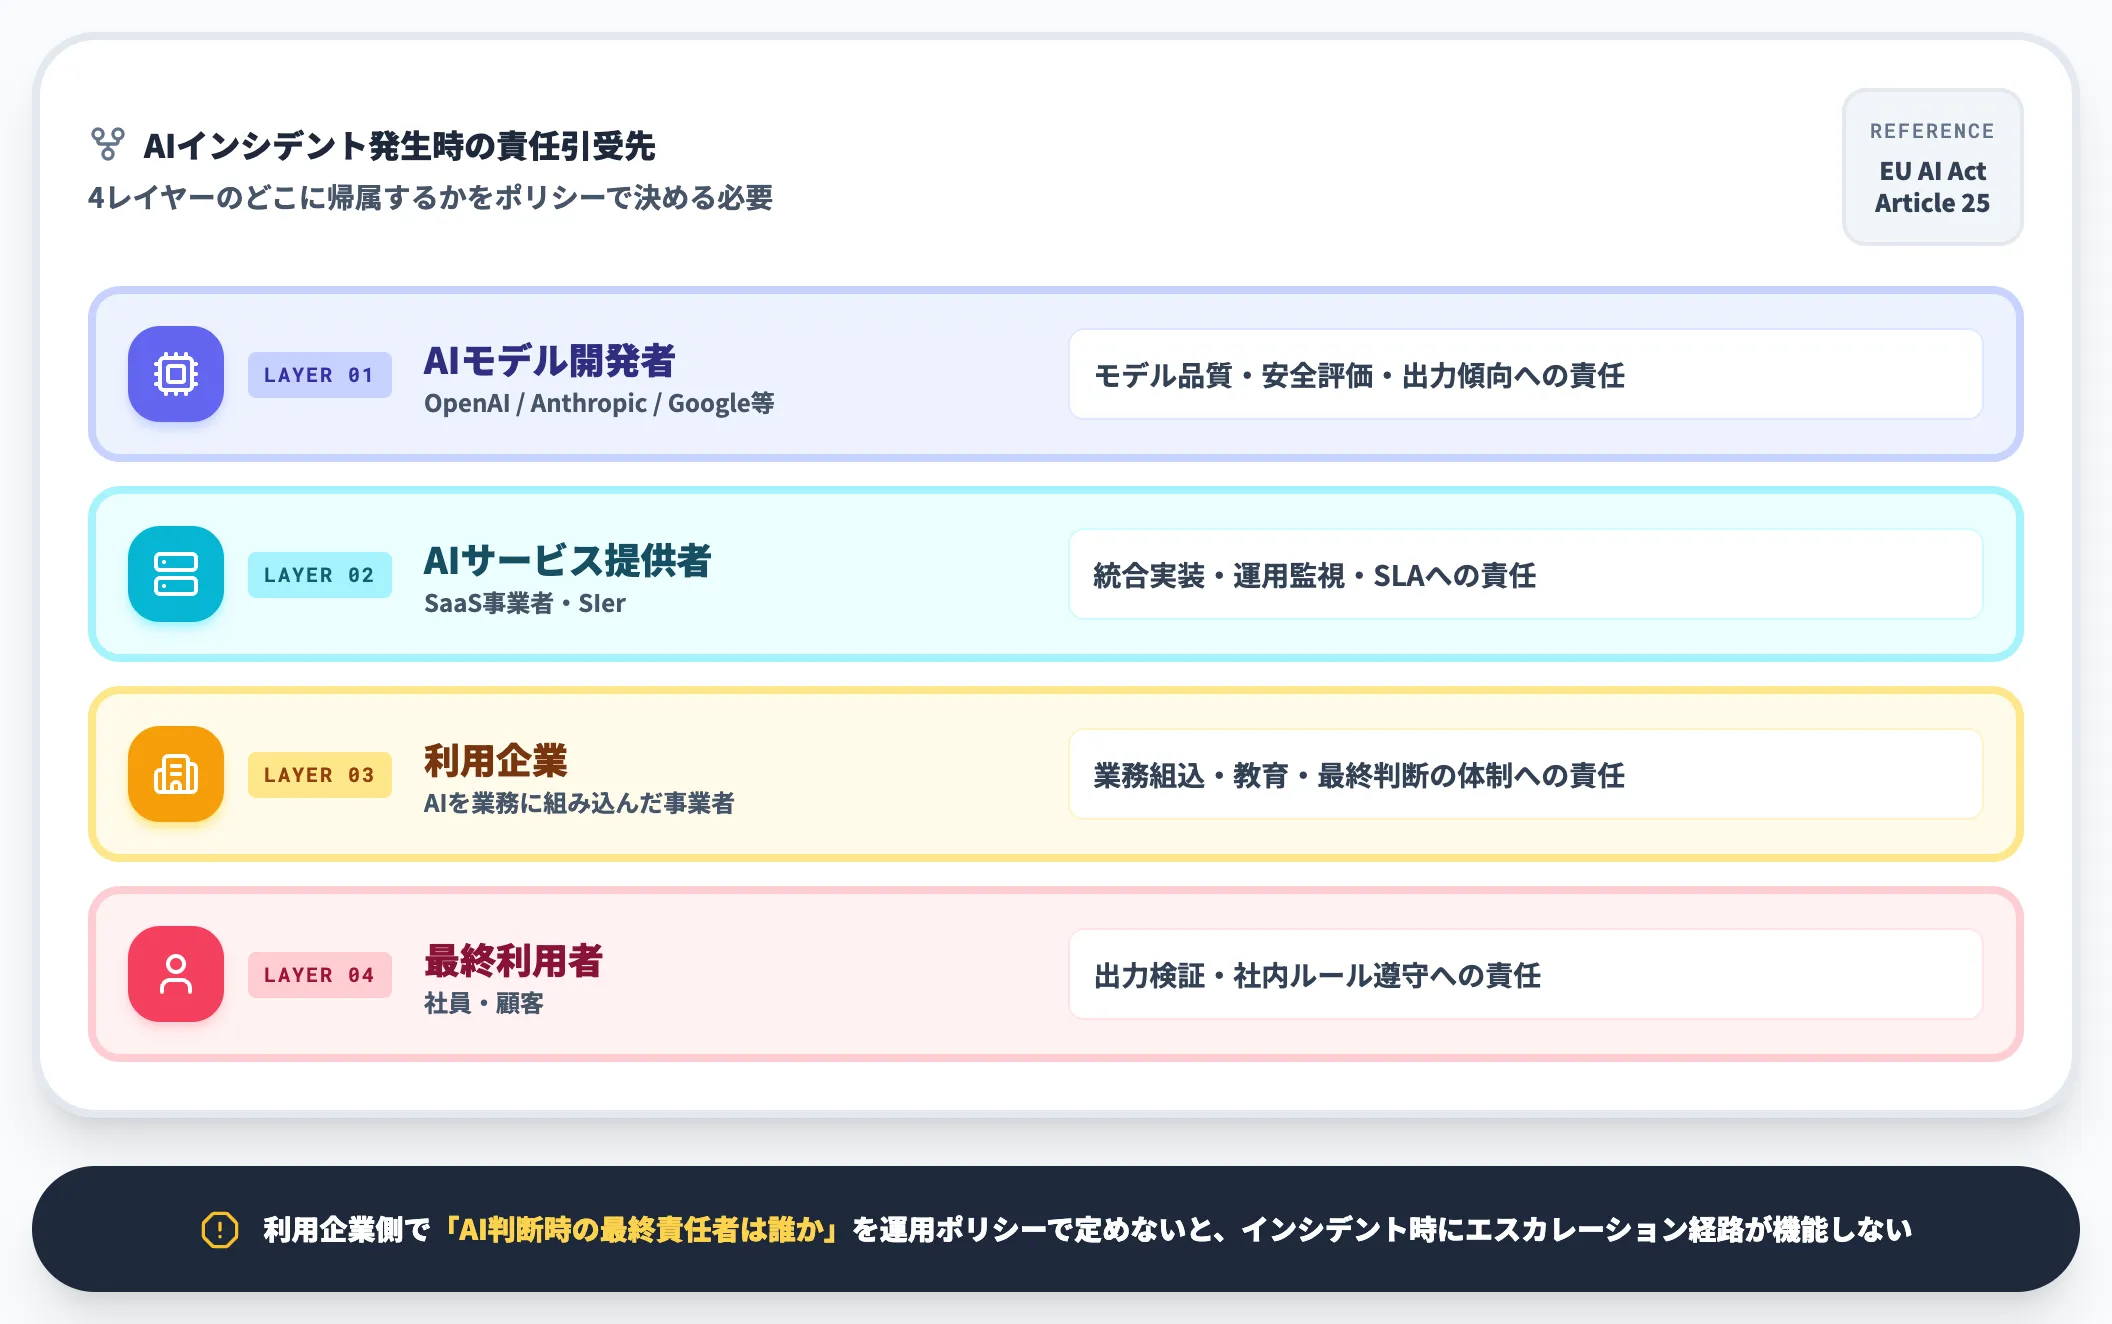The width and height of the screenshot is (2112, 1324).
Task: Click the box モデル品質・安全評価・出力傾向への責任
Action: coord(1526,375)
